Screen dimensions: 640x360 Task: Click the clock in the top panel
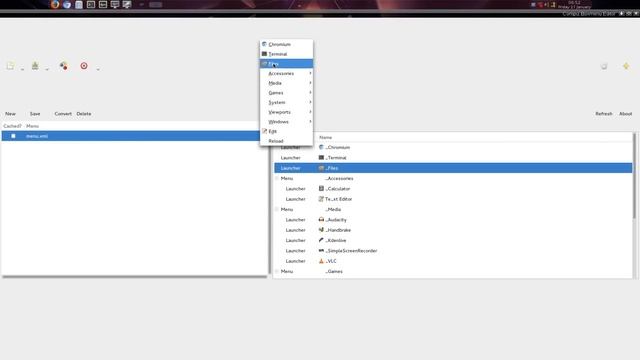(x=574, y=5)
